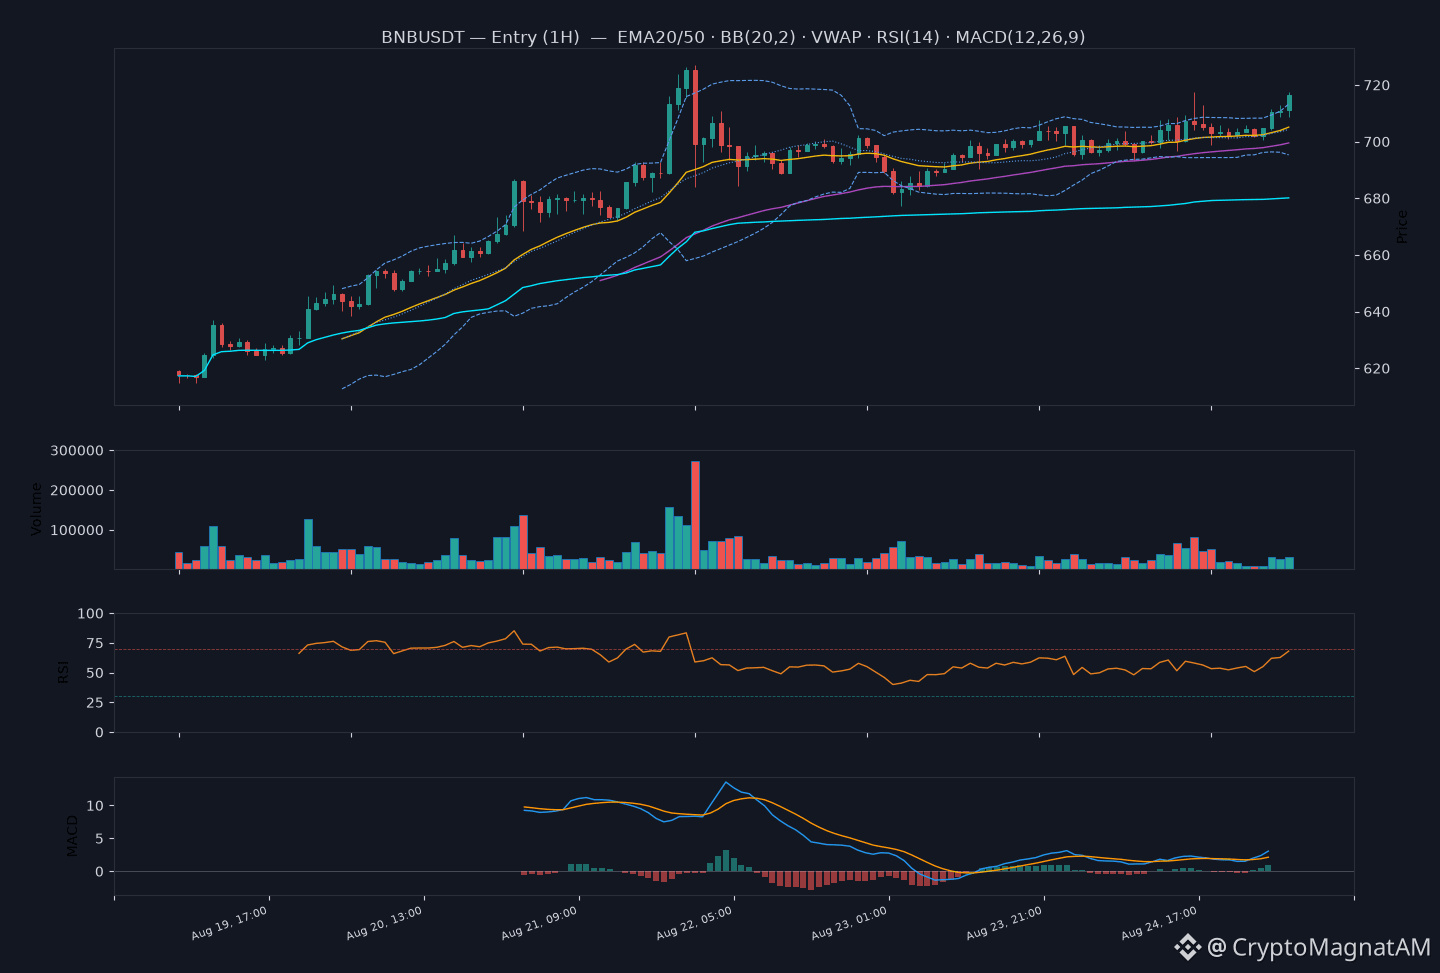
Task: Click the BNBUSDT Entry (1H) chart title
Action: 733,37
